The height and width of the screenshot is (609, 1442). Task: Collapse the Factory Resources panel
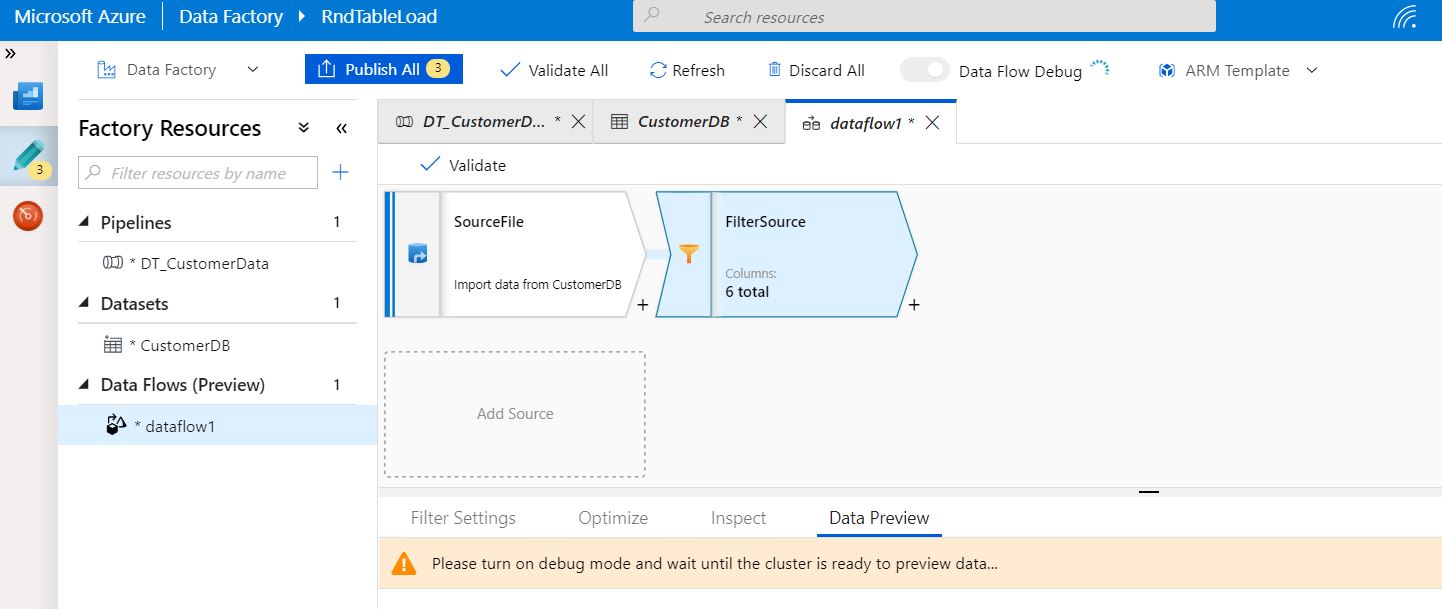[341, 128]
